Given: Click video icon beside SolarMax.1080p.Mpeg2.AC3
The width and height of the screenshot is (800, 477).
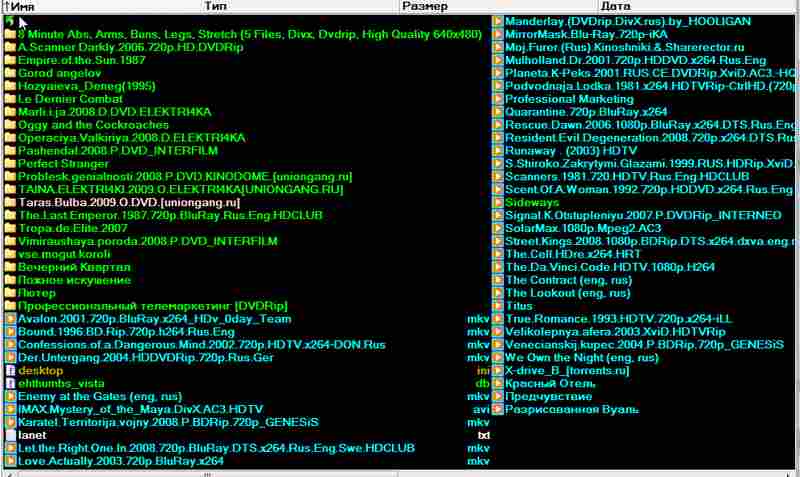Looking at the screenshot, I should (497, 228).
